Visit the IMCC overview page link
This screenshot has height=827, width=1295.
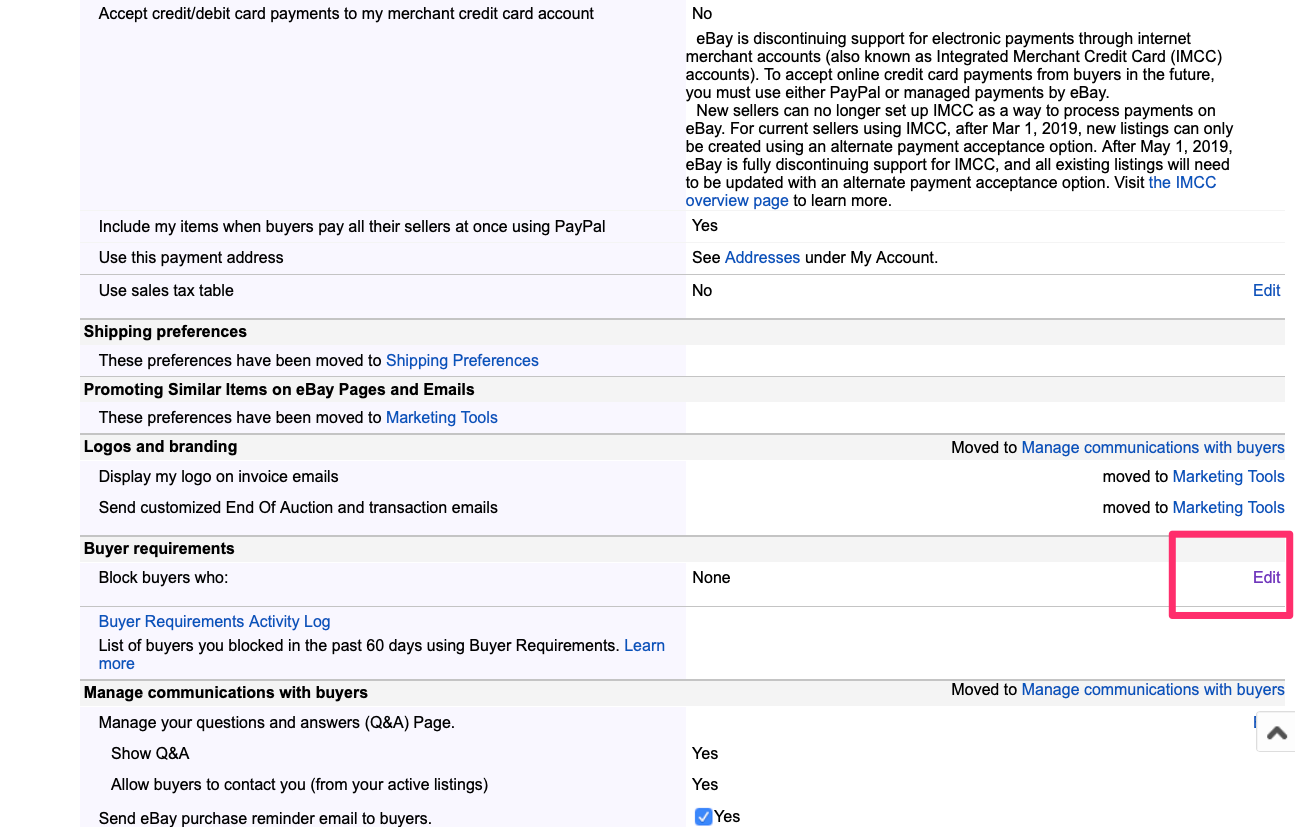tap(1182, 183)
